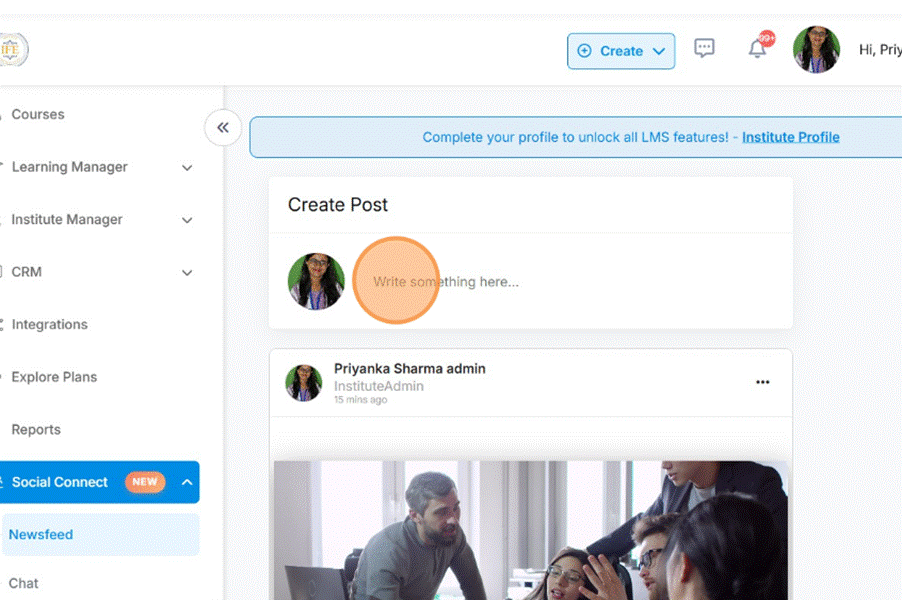Open the chat messages icon in header
Screen dimensions: 902x600
(x=705, y=49)
